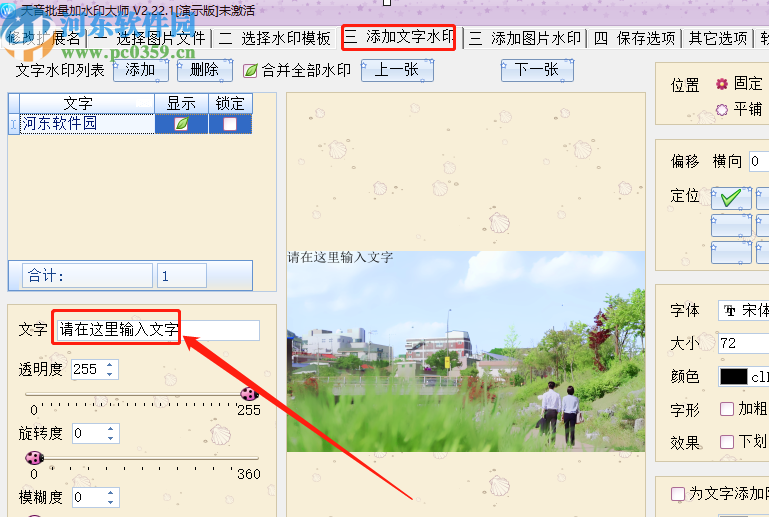Viewport: 769px width, 517px height.
Task: Select the 添加文字水印 tab
Action: coord(399,37)
